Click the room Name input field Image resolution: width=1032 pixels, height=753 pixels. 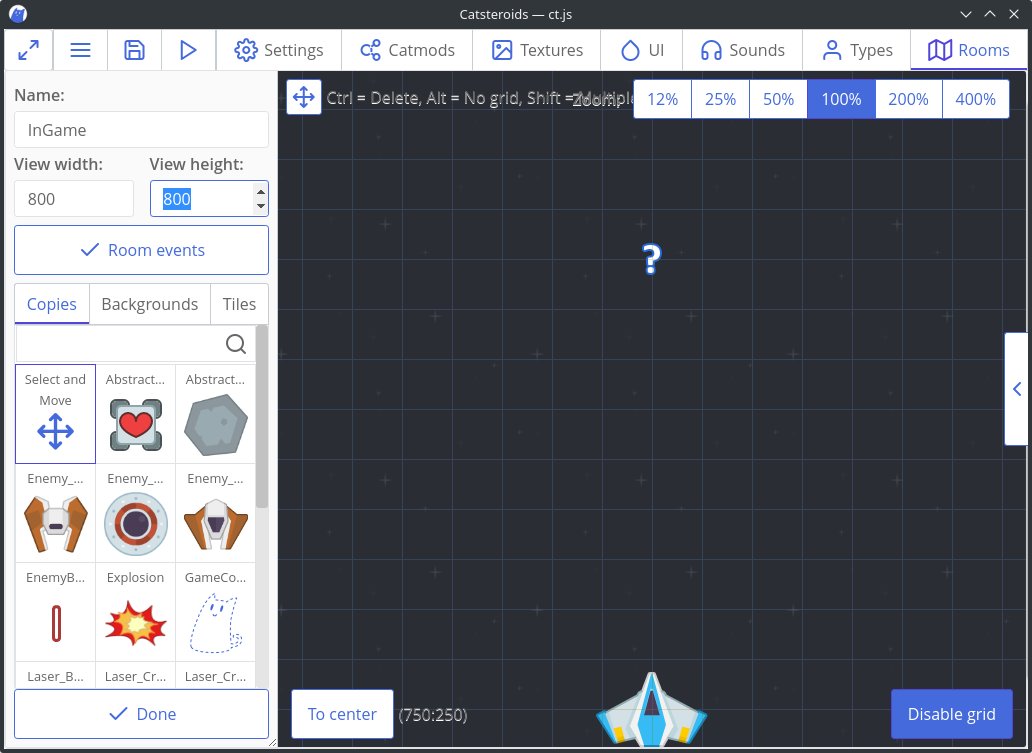(x=141, y=129)
